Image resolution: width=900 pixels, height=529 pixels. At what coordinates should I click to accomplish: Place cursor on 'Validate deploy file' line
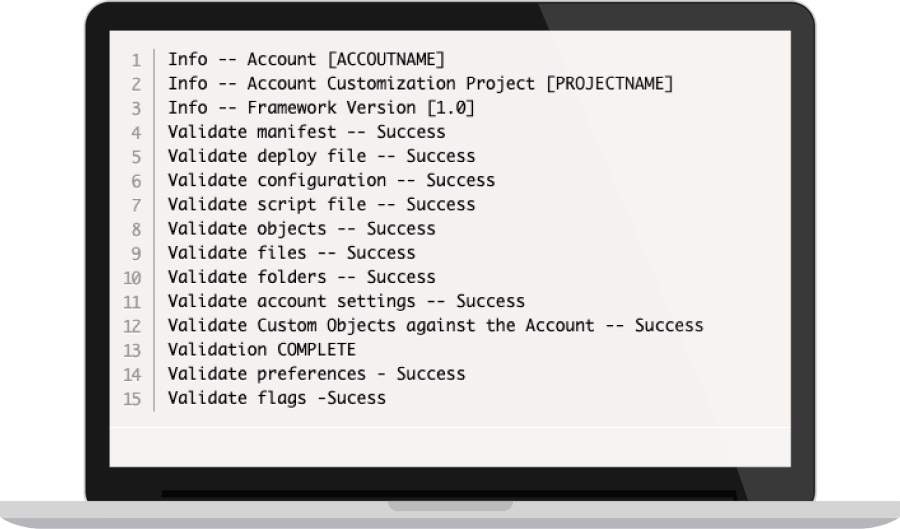pyautogui.click(x=321, y=156)
